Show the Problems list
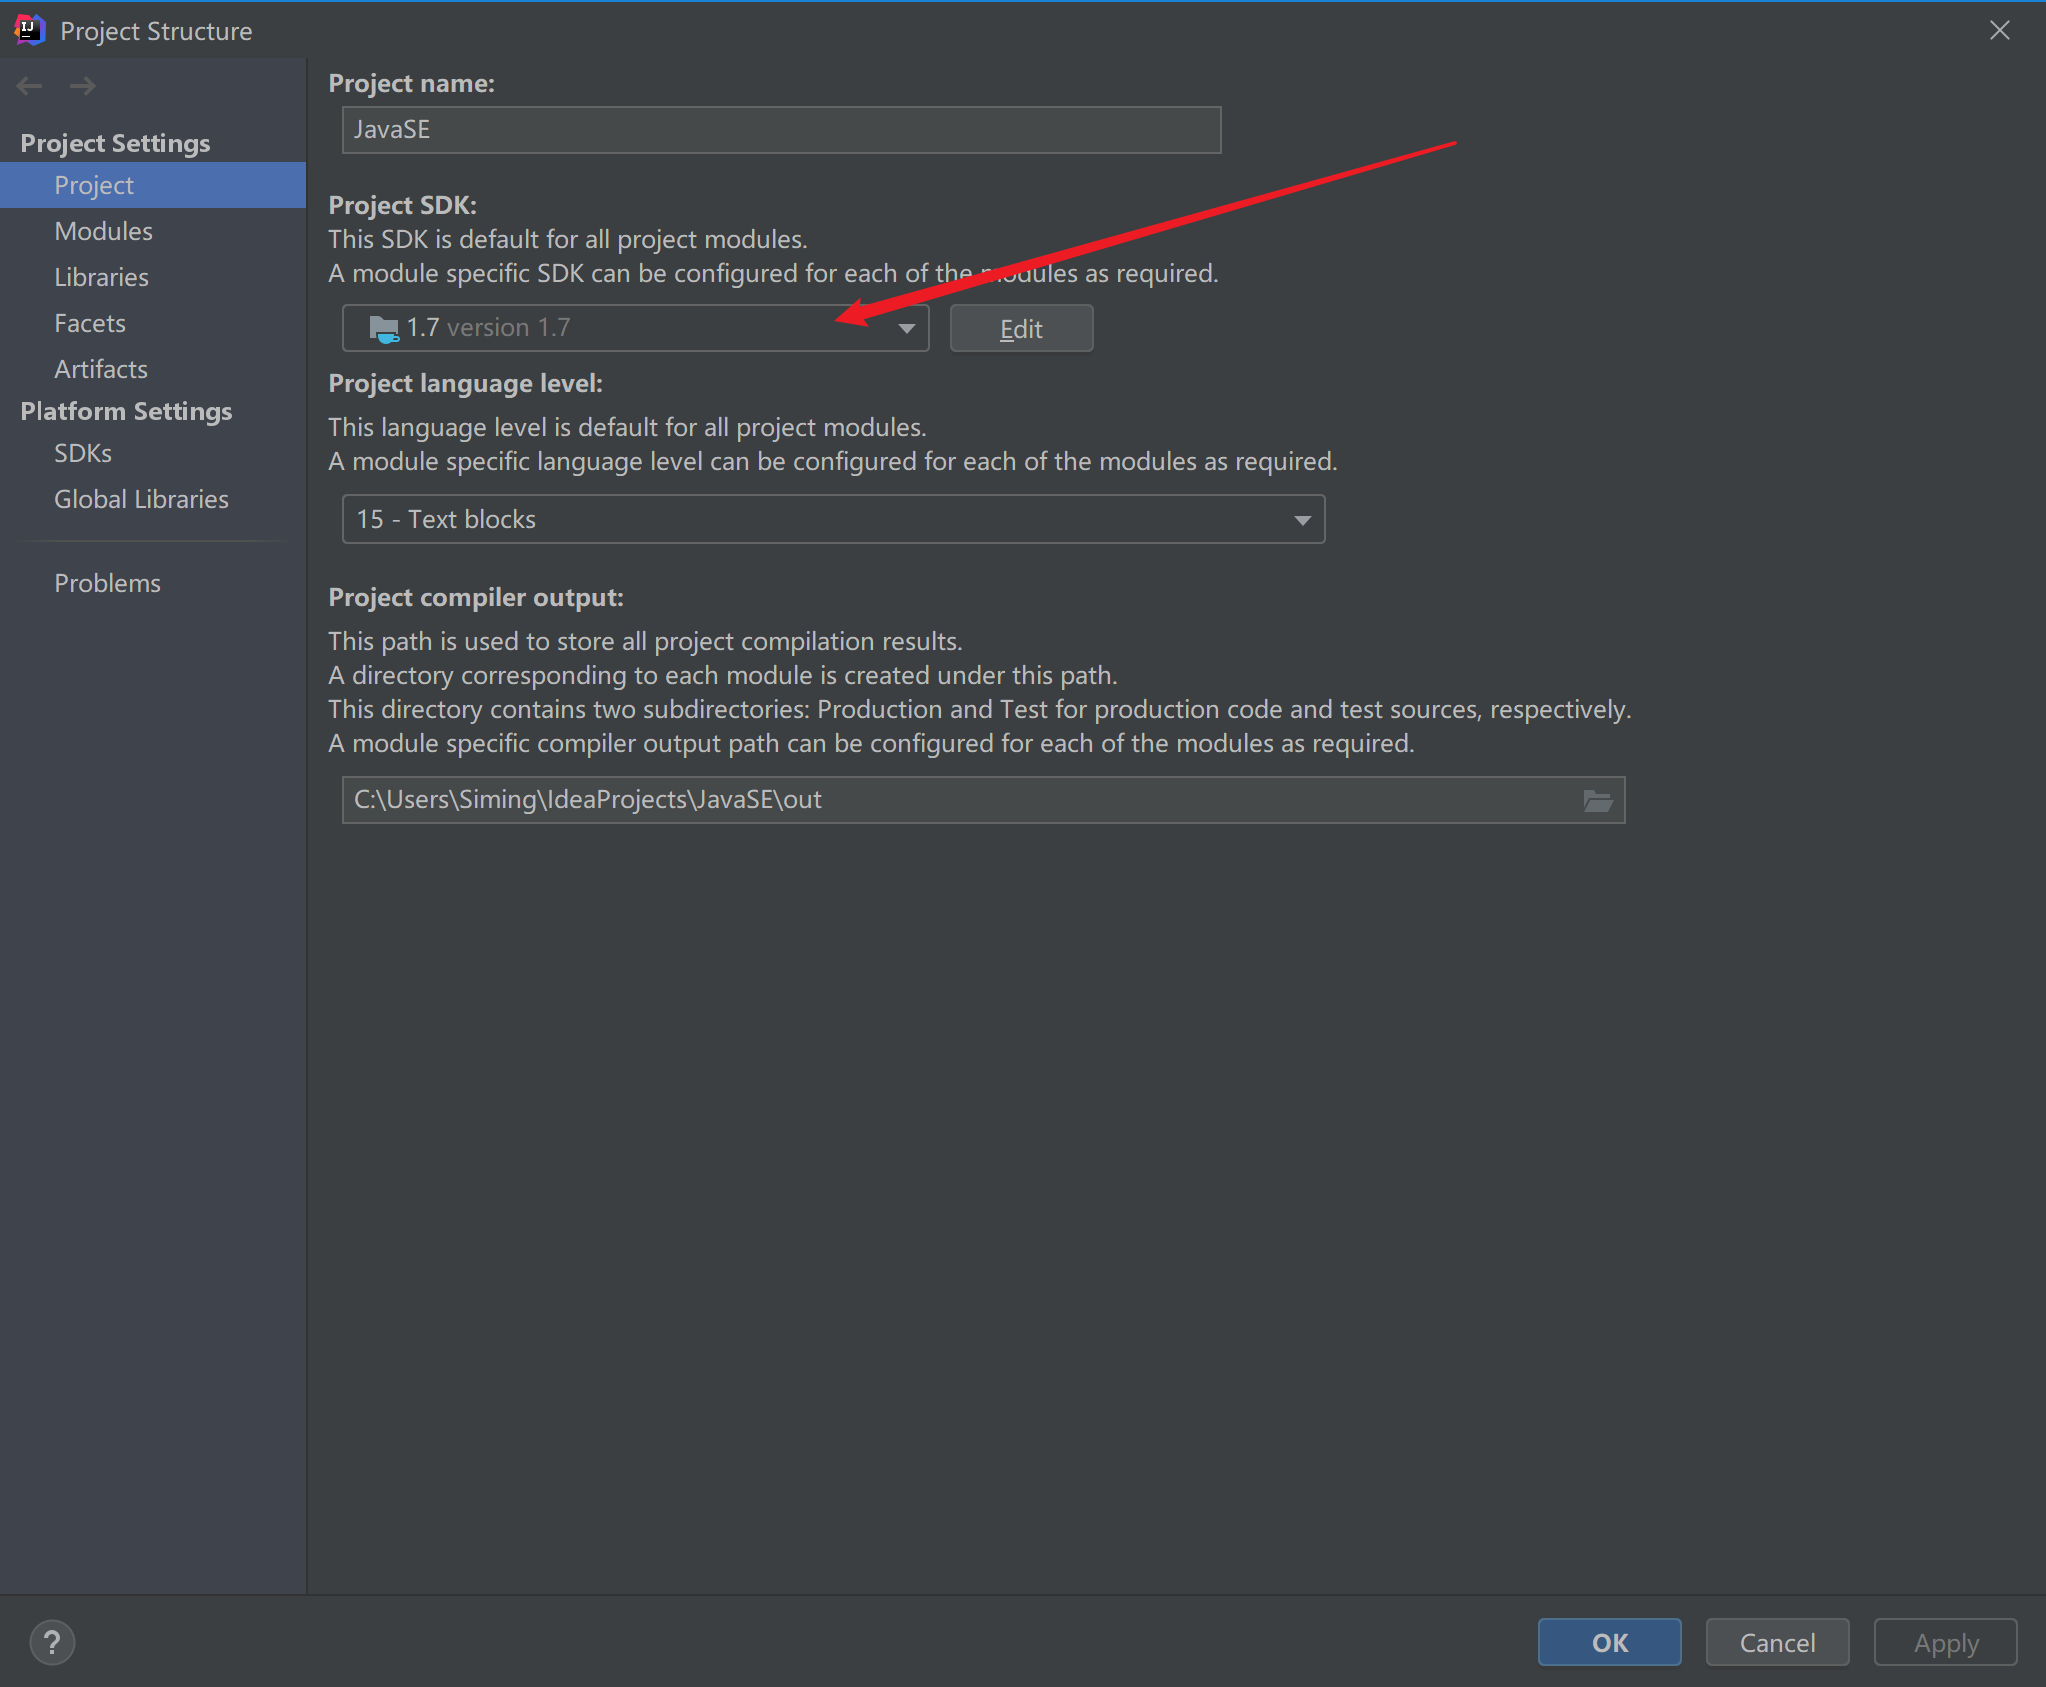Screen dimensions: 2046x1687 [x=107, y=583]
